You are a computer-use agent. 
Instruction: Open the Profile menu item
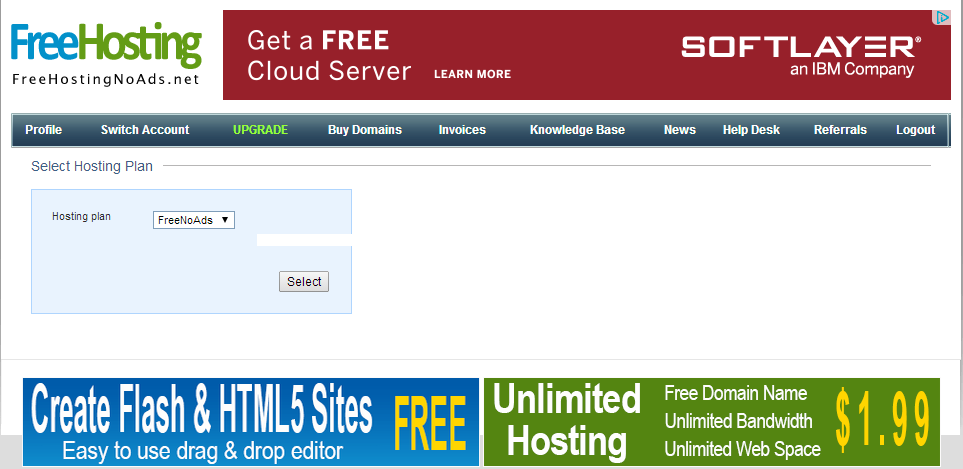tap(44, 130)
